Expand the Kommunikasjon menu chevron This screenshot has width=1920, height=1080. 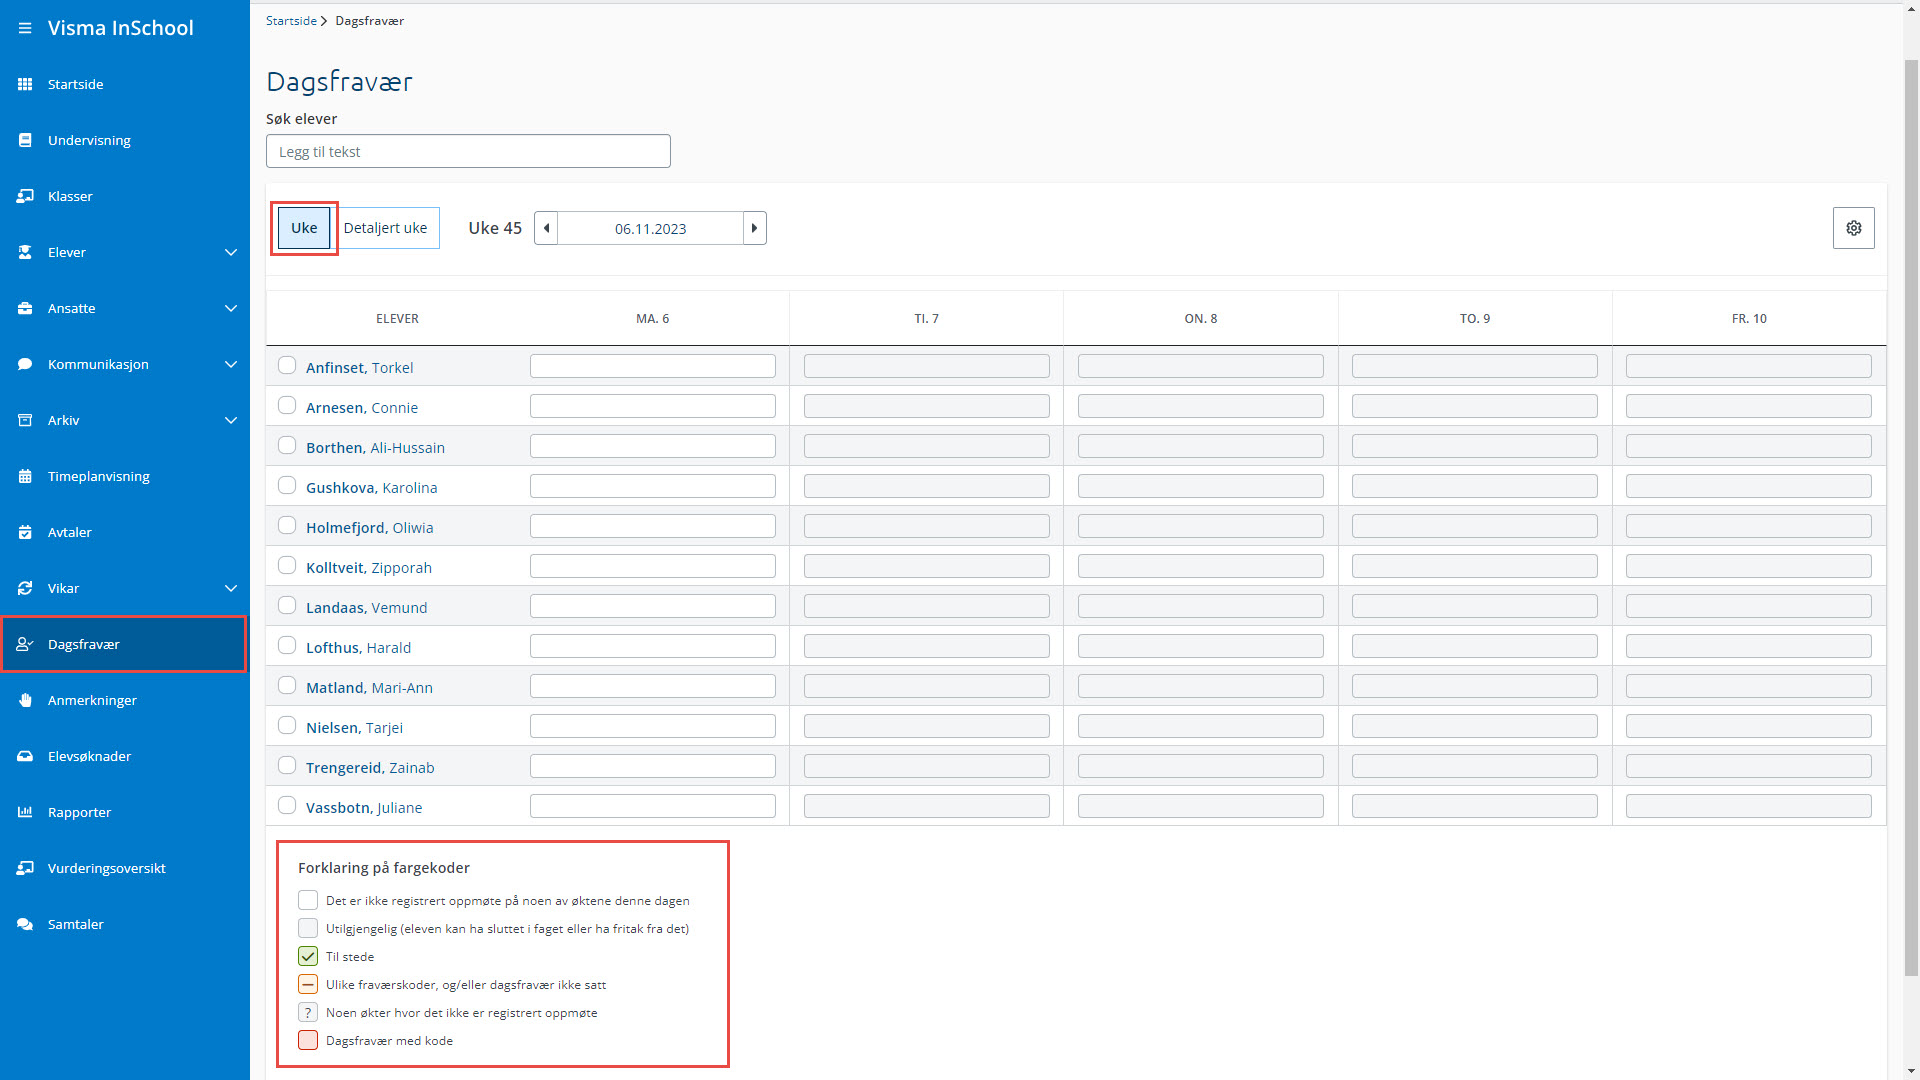(x=231, y=364)
